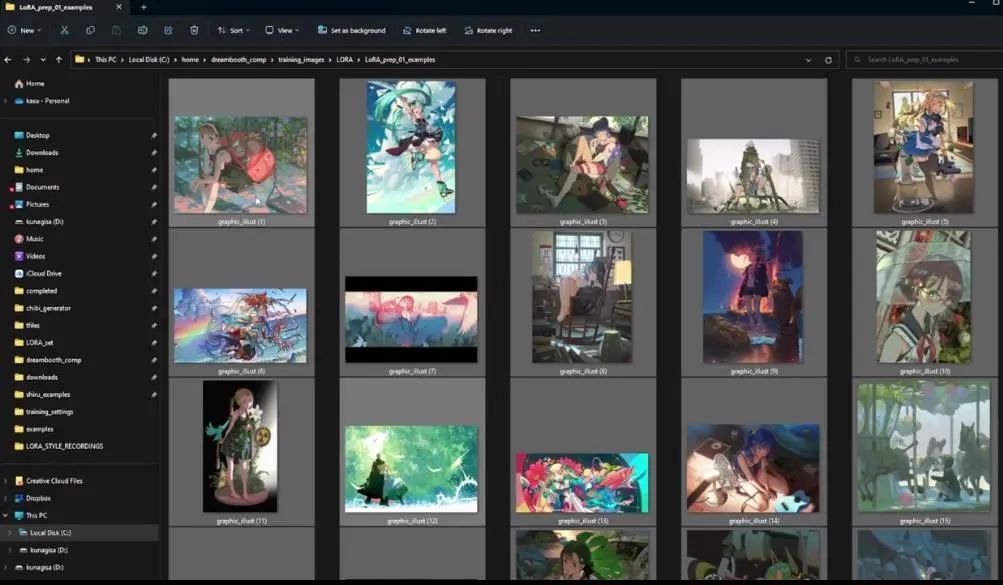
Task: Close the LoRA_prep_01_examples tab
Action: click(118, 7)
